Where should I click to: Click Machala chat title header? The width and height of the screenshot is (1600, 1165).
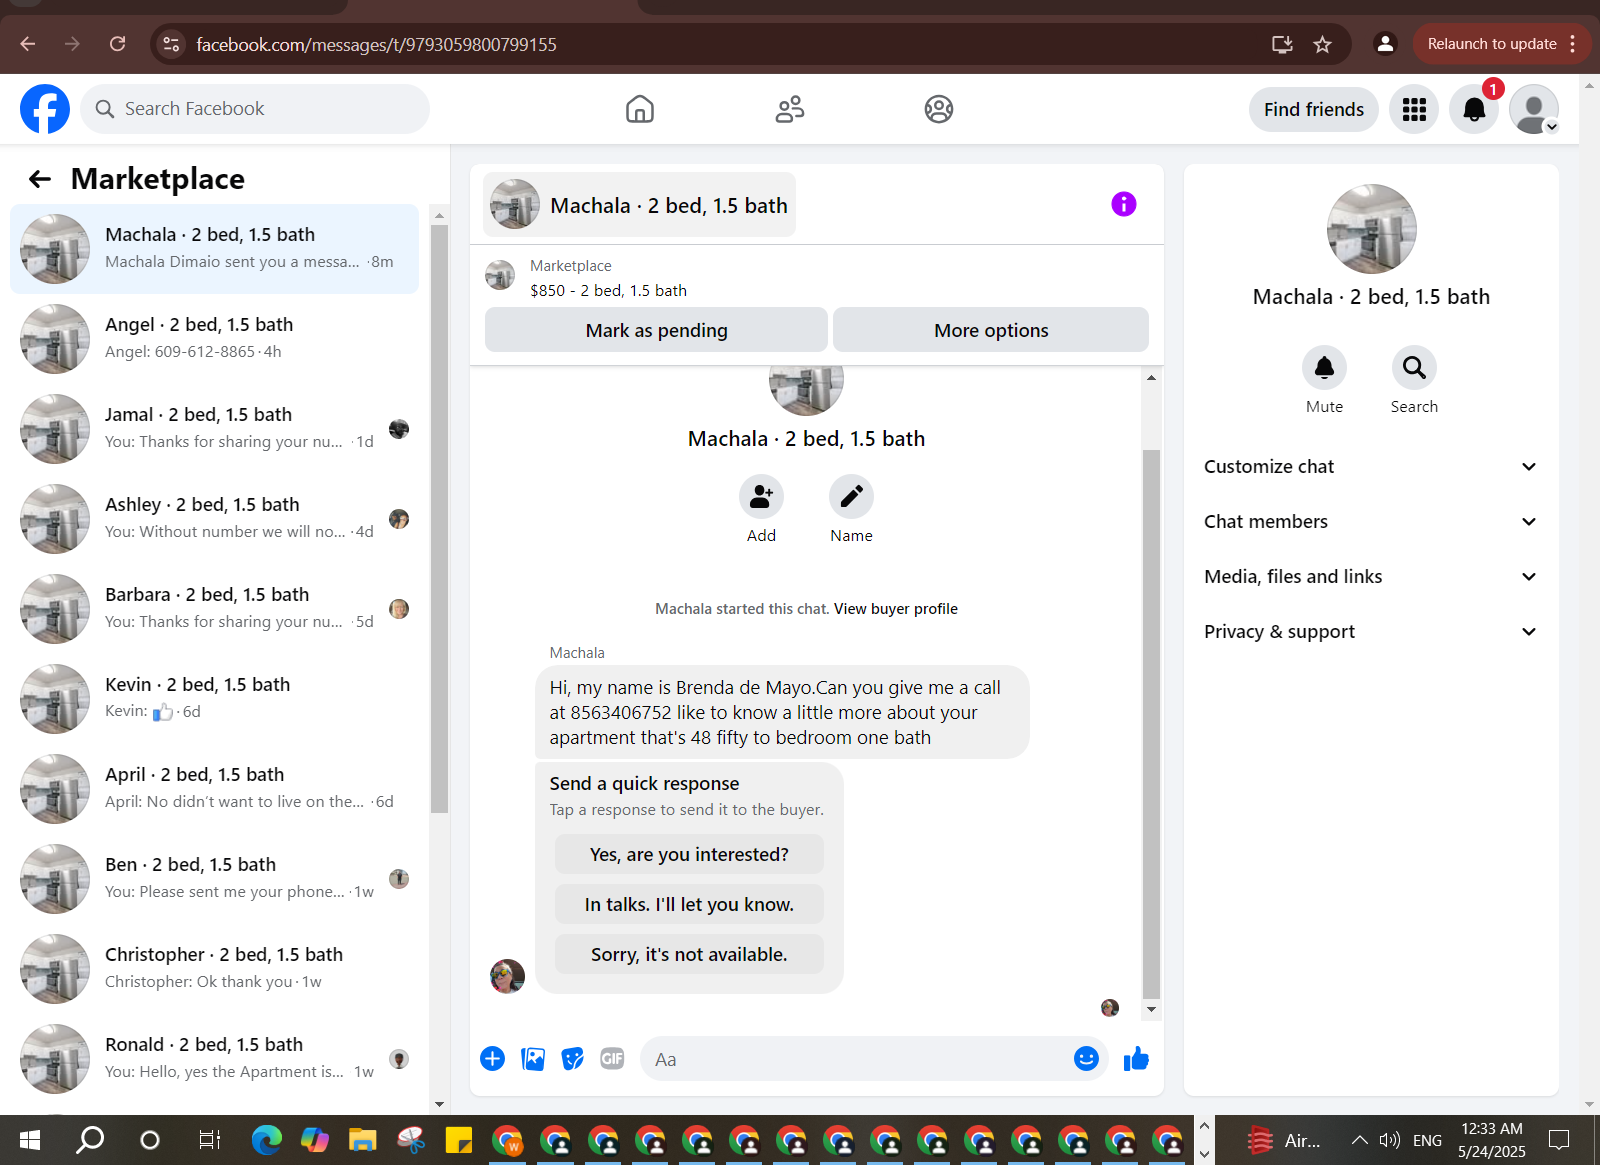pyautogui.click(x=640, y=205)
